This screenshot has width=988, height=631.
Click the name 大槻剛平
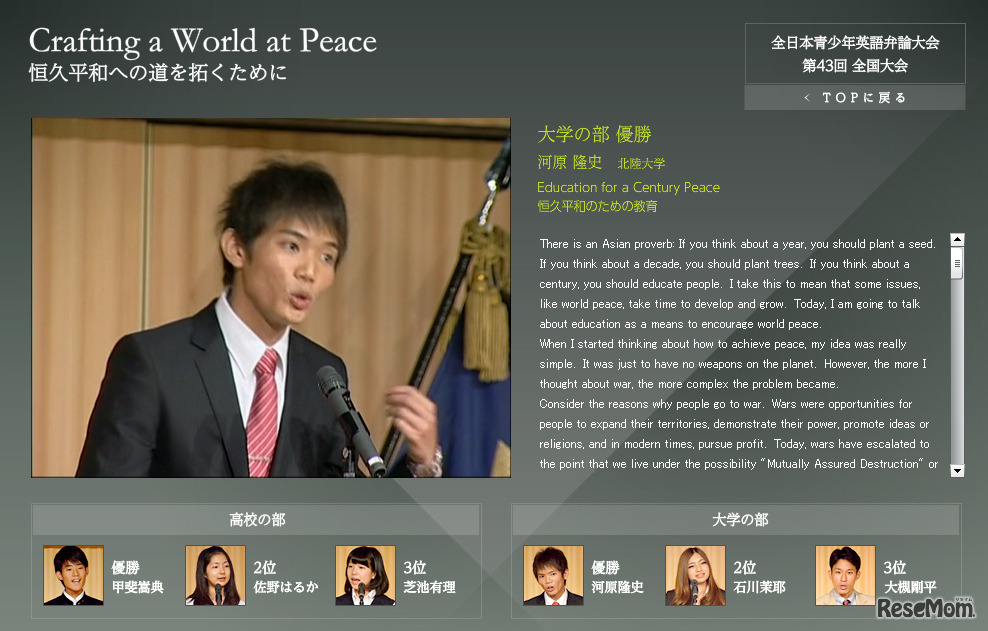click(910, 588)
